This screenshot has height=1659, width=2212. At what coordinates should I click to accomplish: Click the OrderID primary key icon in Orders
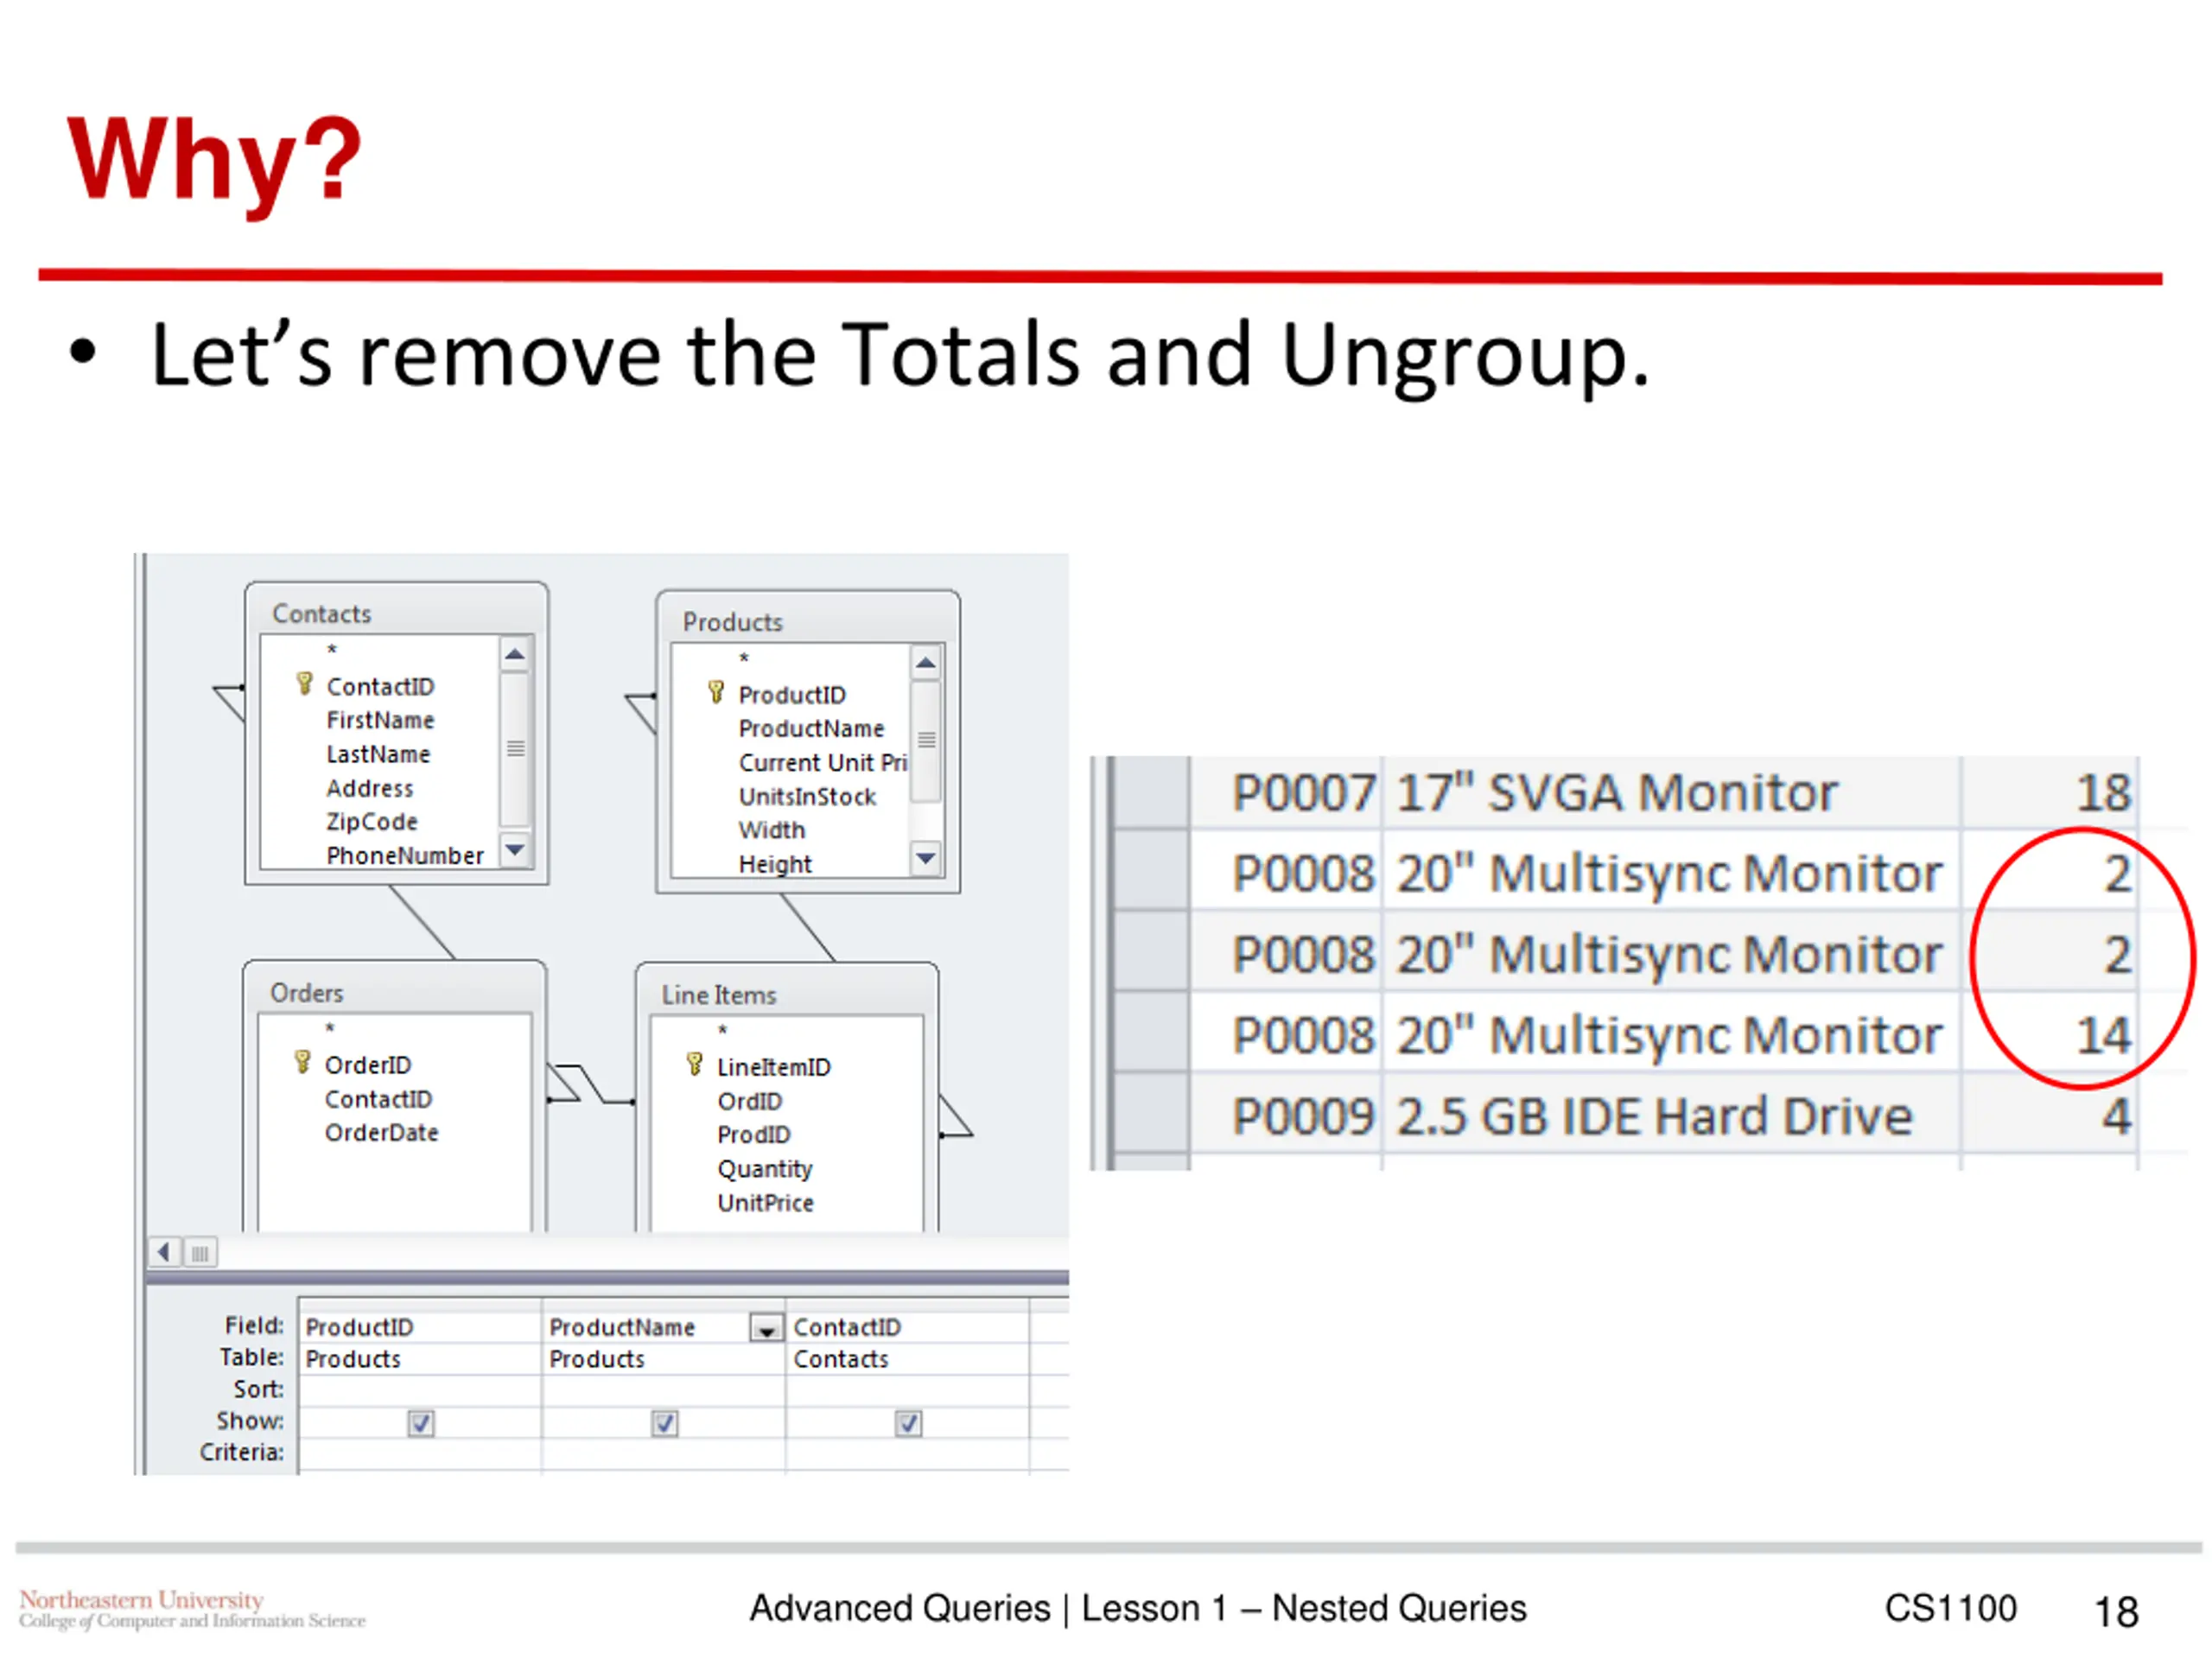303,1063
